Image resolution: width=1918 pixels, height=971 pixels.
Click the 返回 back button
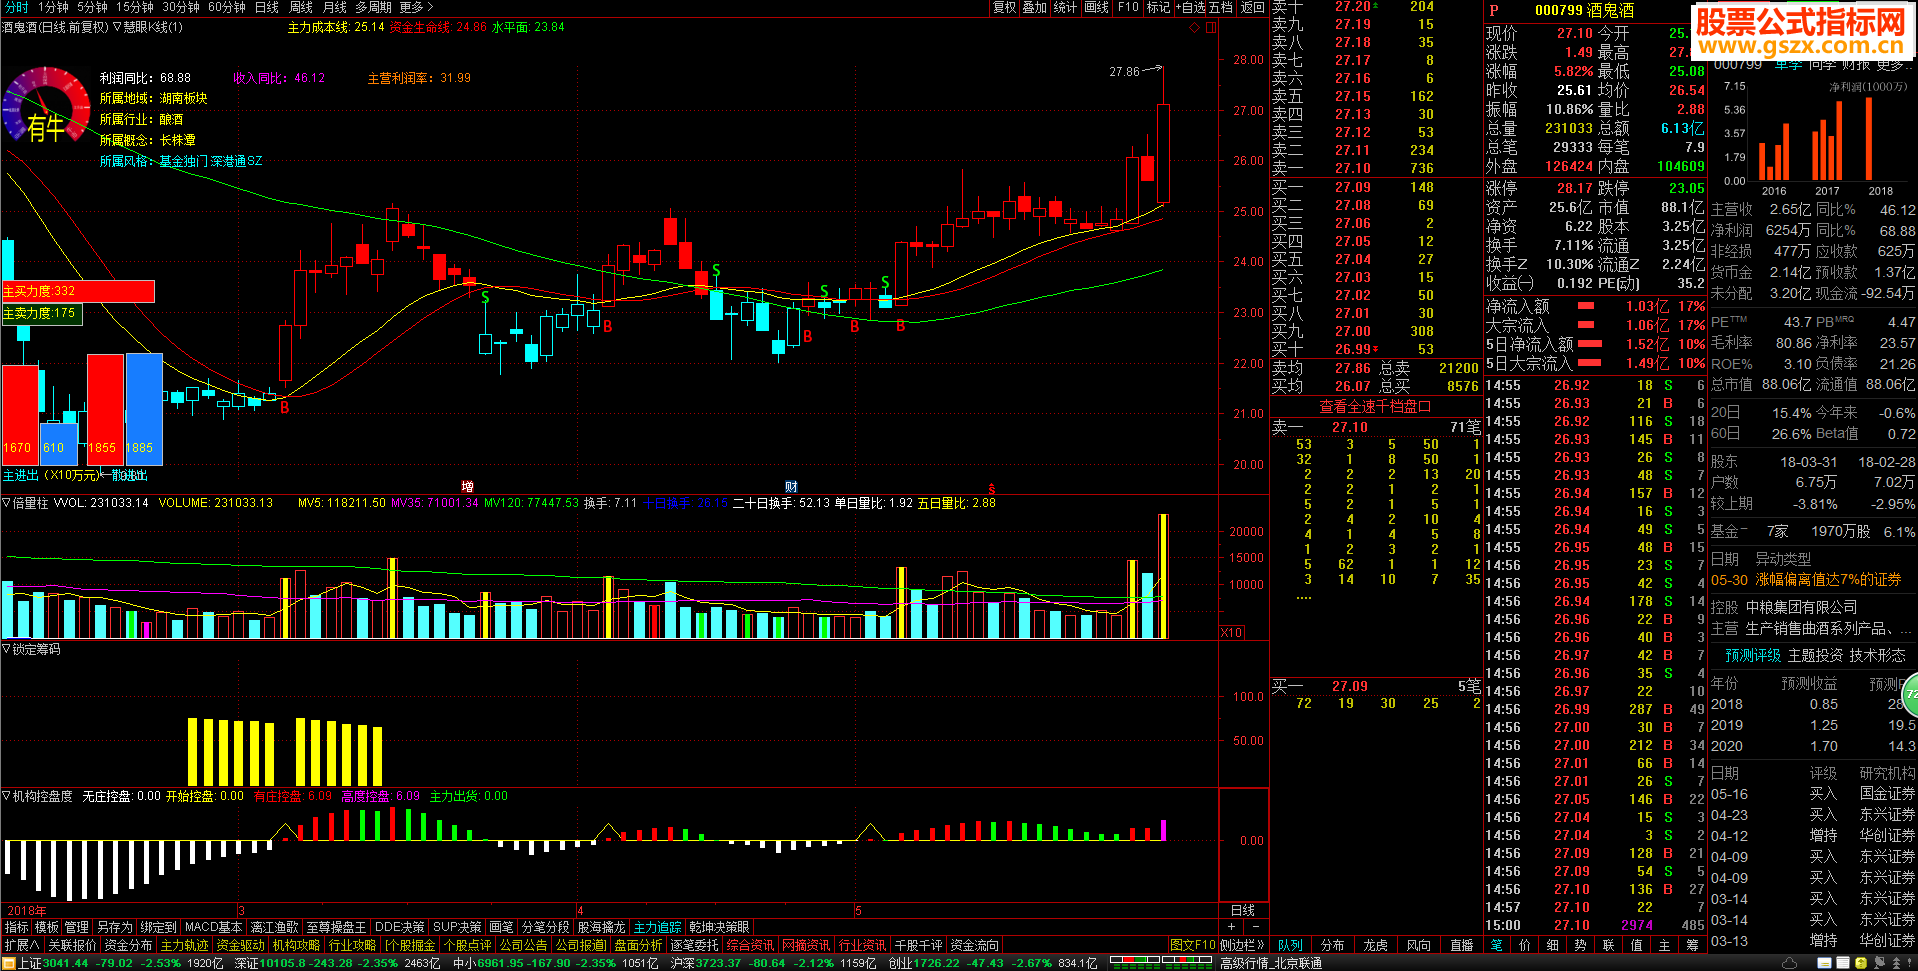[1252, 7]
